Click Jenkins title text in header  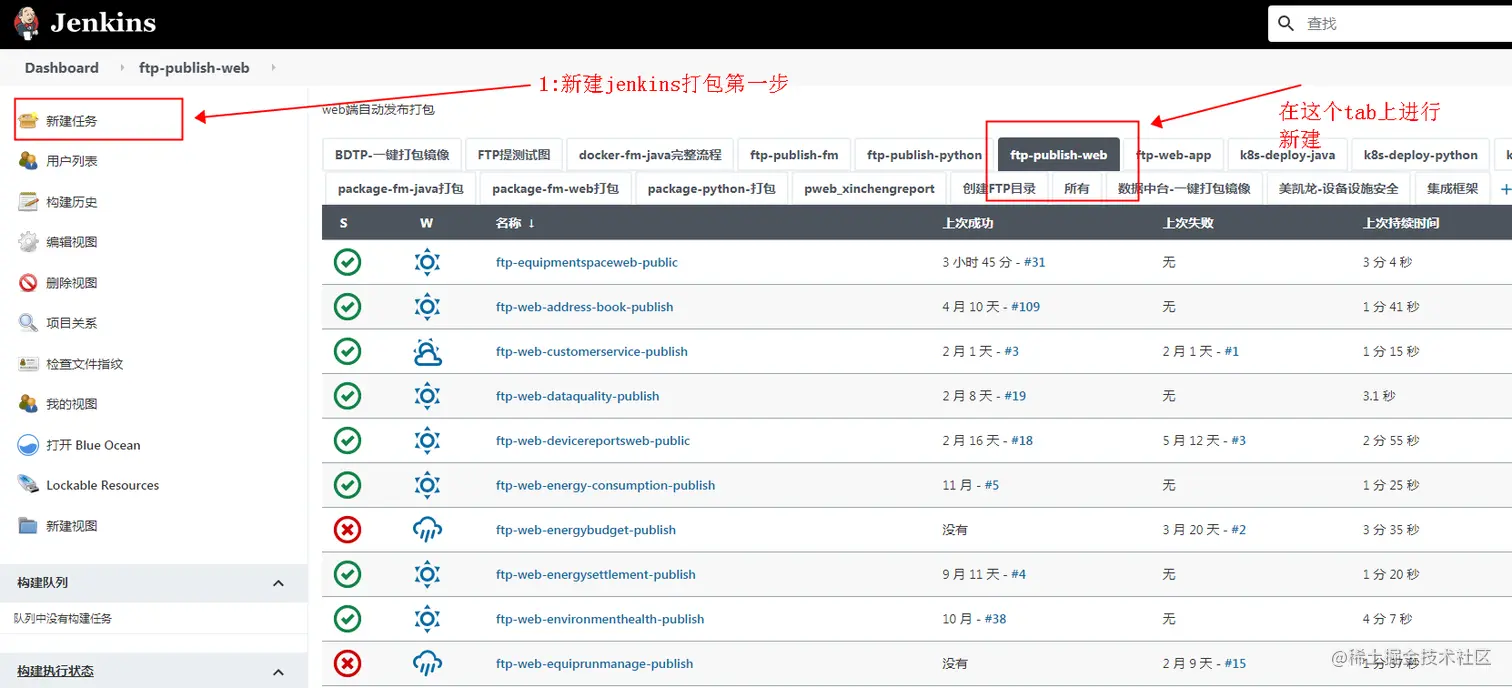(x=103, y=22)
